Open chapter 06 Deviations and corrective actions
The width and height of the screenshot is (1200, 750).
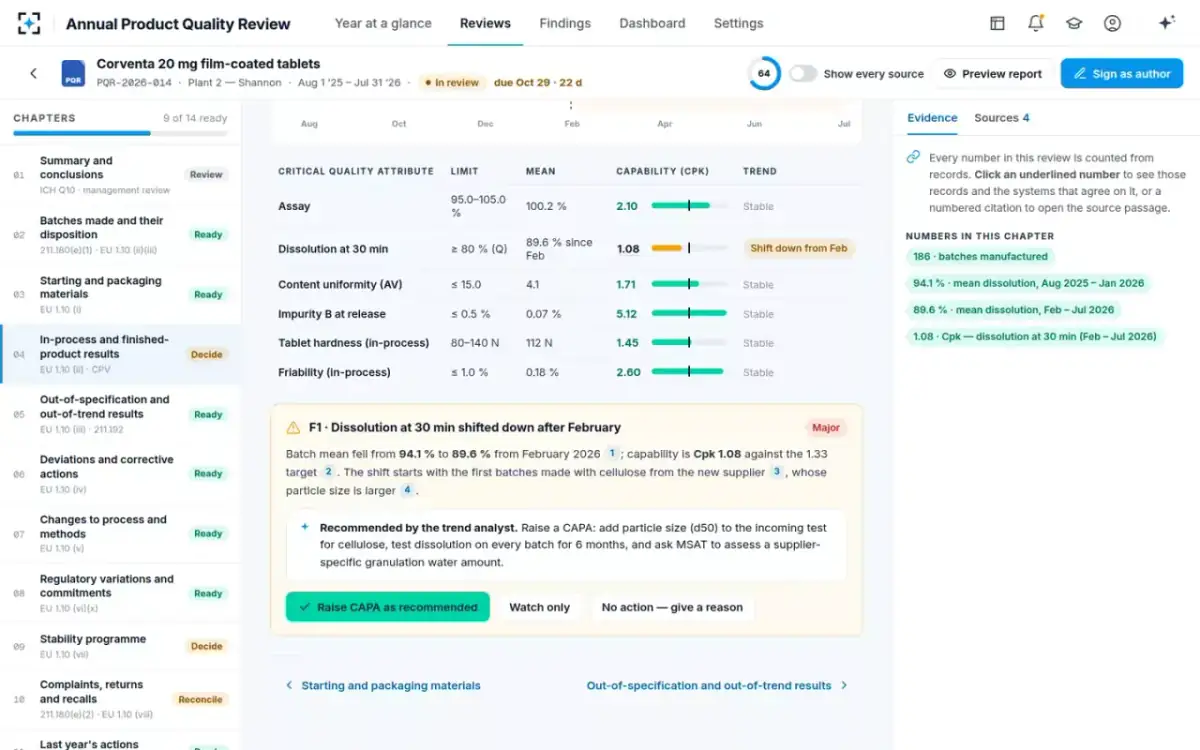pos(120,474)
